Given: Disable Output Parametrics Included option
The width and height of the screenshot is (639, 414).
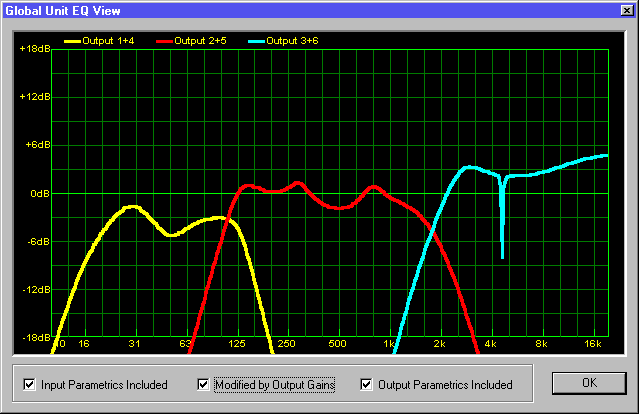Looking at the screenshot, I should 367,384.
